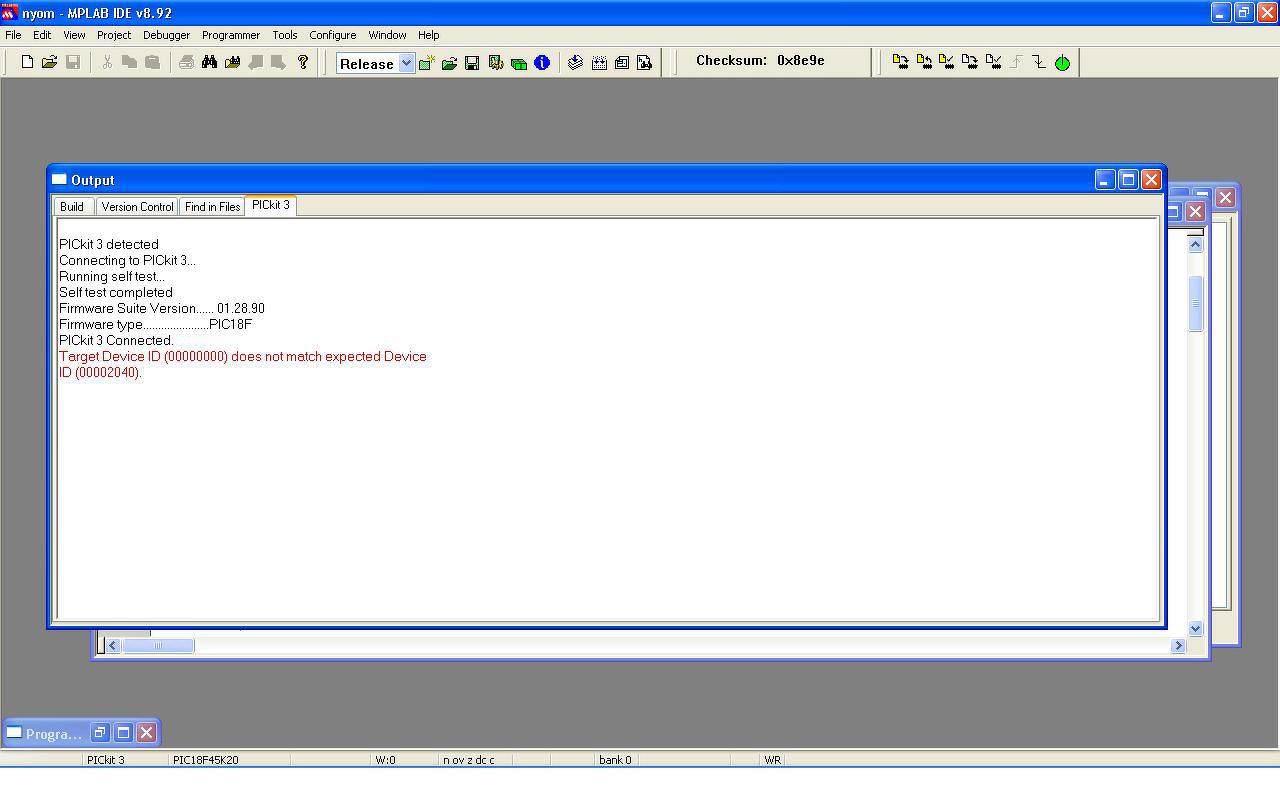Image resolution: width=1280 pixels, height=787 pixels.
Task: Open the Debugger menu
Action: pyautogui.click(x=166, y=35)
